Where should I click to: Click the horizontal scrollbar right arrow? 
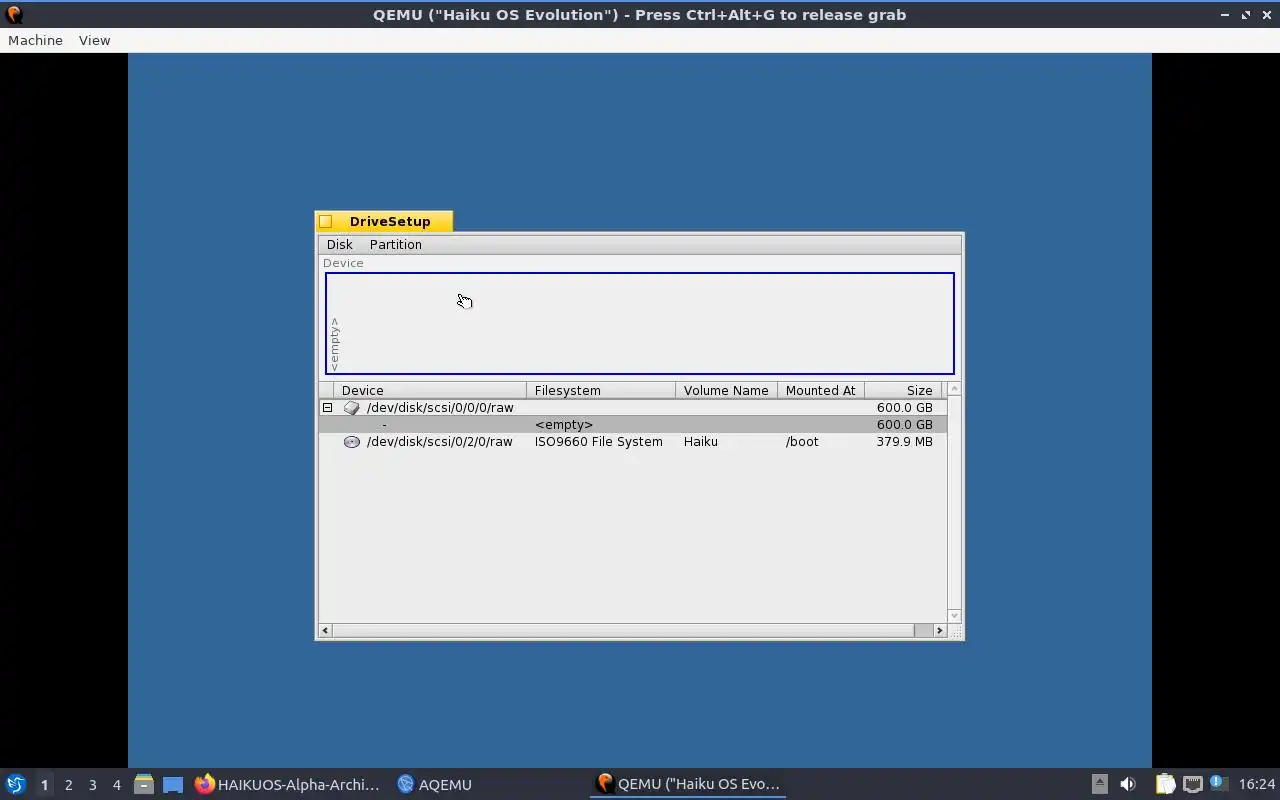click(x=939, y=630)
